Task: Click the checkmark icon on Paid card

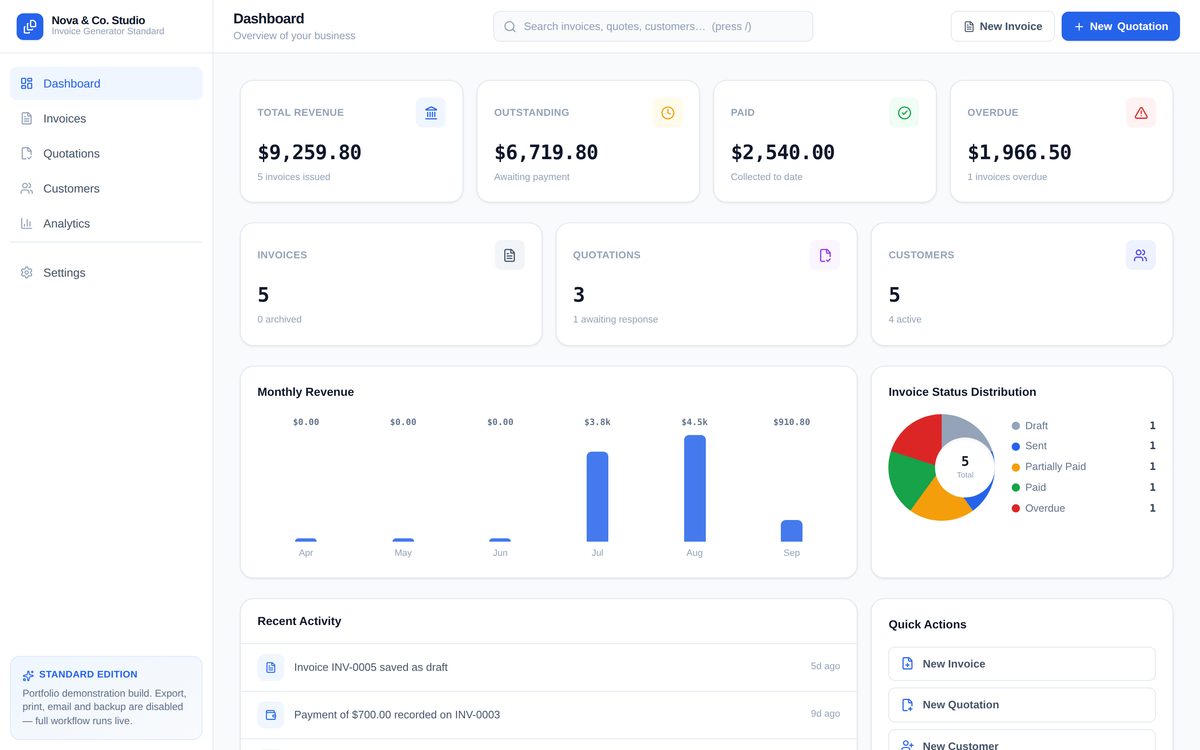Action: click(904, 113)
